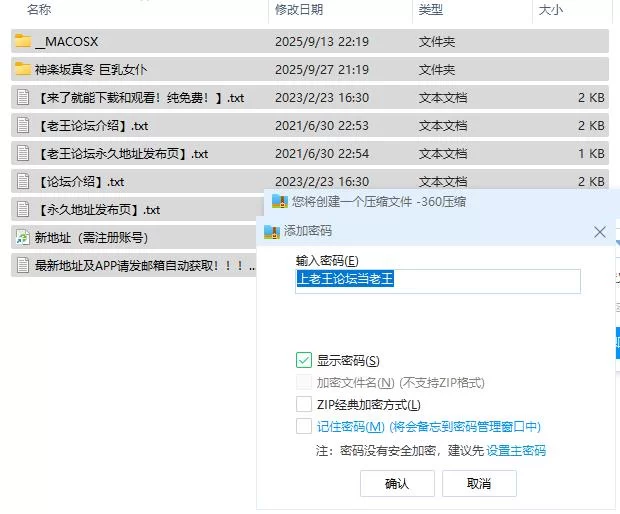620x514 pixels.
Task: Click 确认 button to confirm password
Action: [397, 483]
